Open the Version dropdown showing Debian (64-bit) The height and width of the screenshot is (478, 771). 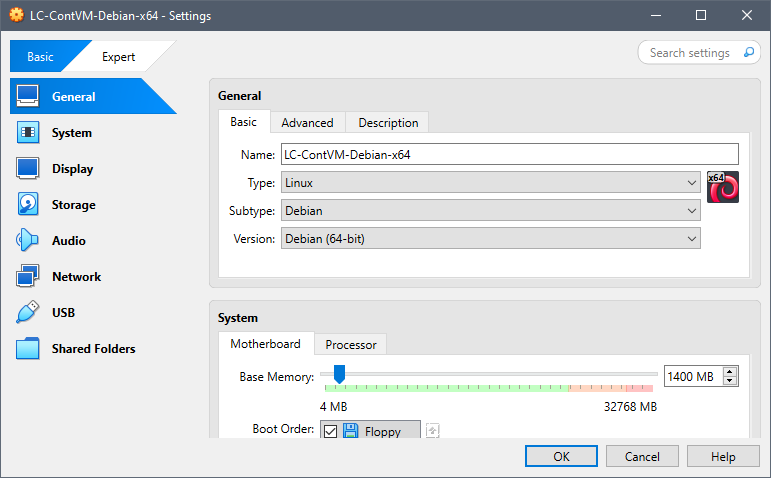tap(491, 239)
